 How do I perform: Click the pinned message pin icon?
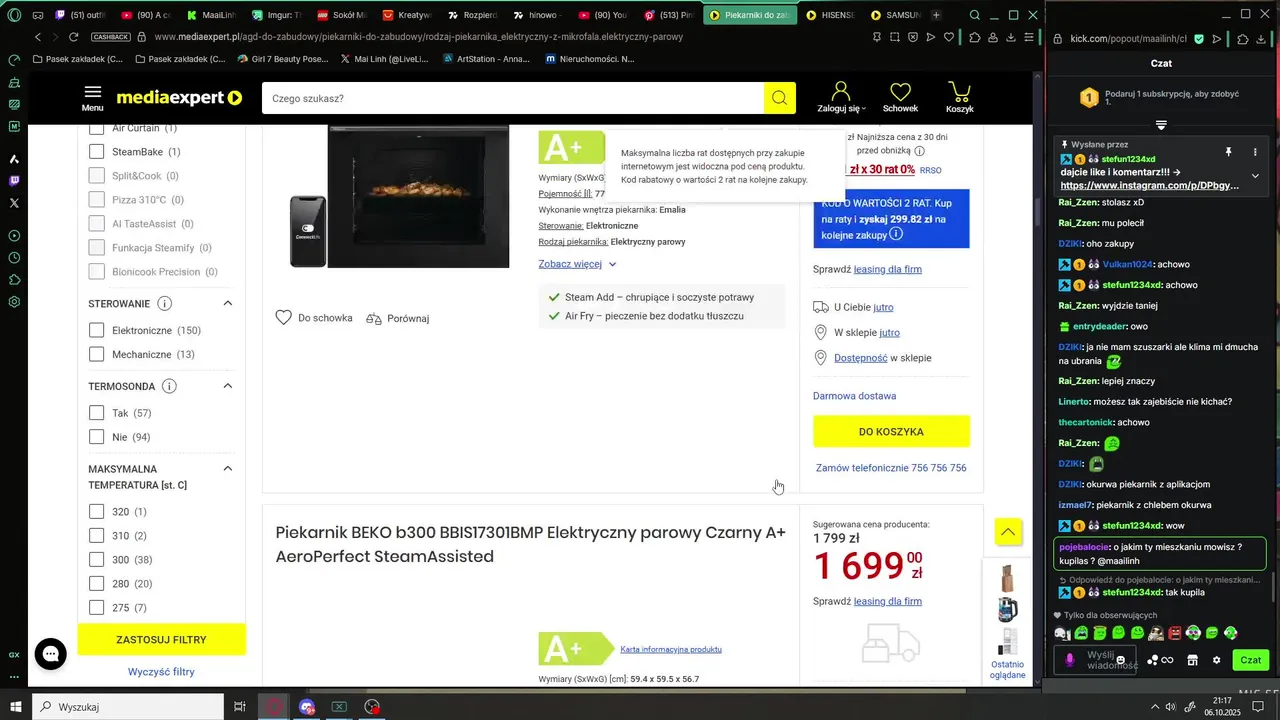[x=1228, y=152]
